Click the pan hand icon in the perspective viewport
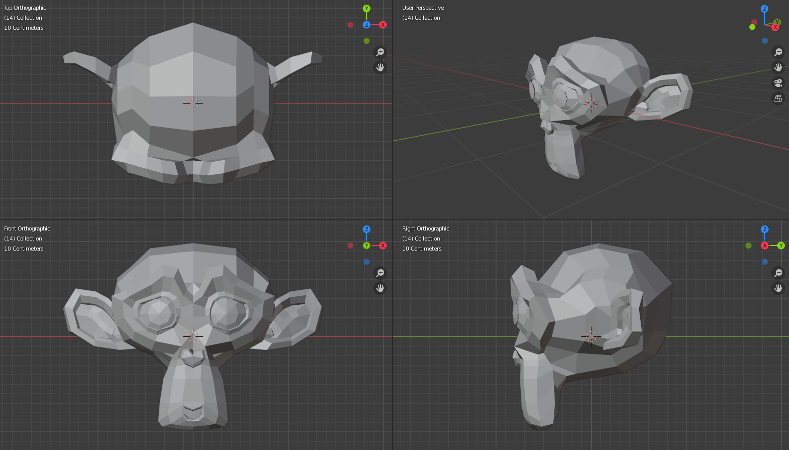 [x=778, y=67]
